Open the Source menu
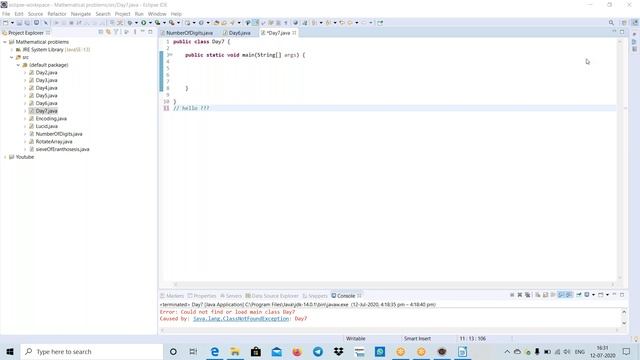This screenshot has height=360, width=640. [x=35, y=14]
